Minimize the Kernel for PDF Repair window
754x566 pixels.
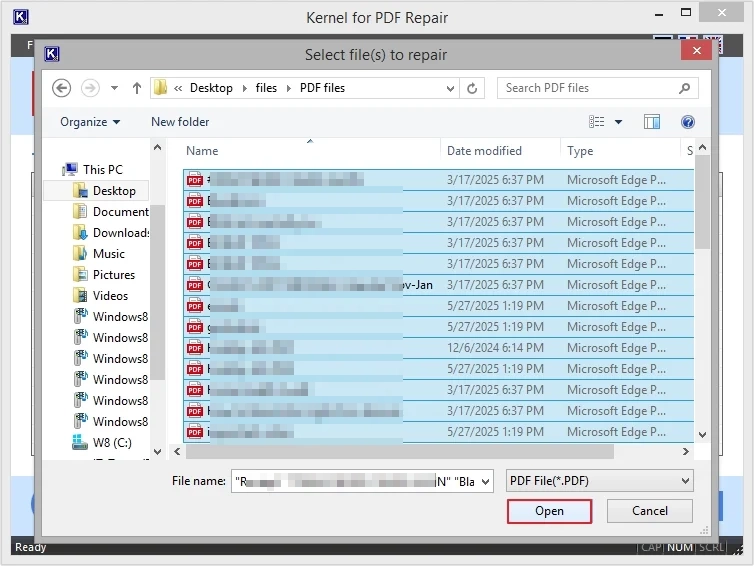point(659,14)
